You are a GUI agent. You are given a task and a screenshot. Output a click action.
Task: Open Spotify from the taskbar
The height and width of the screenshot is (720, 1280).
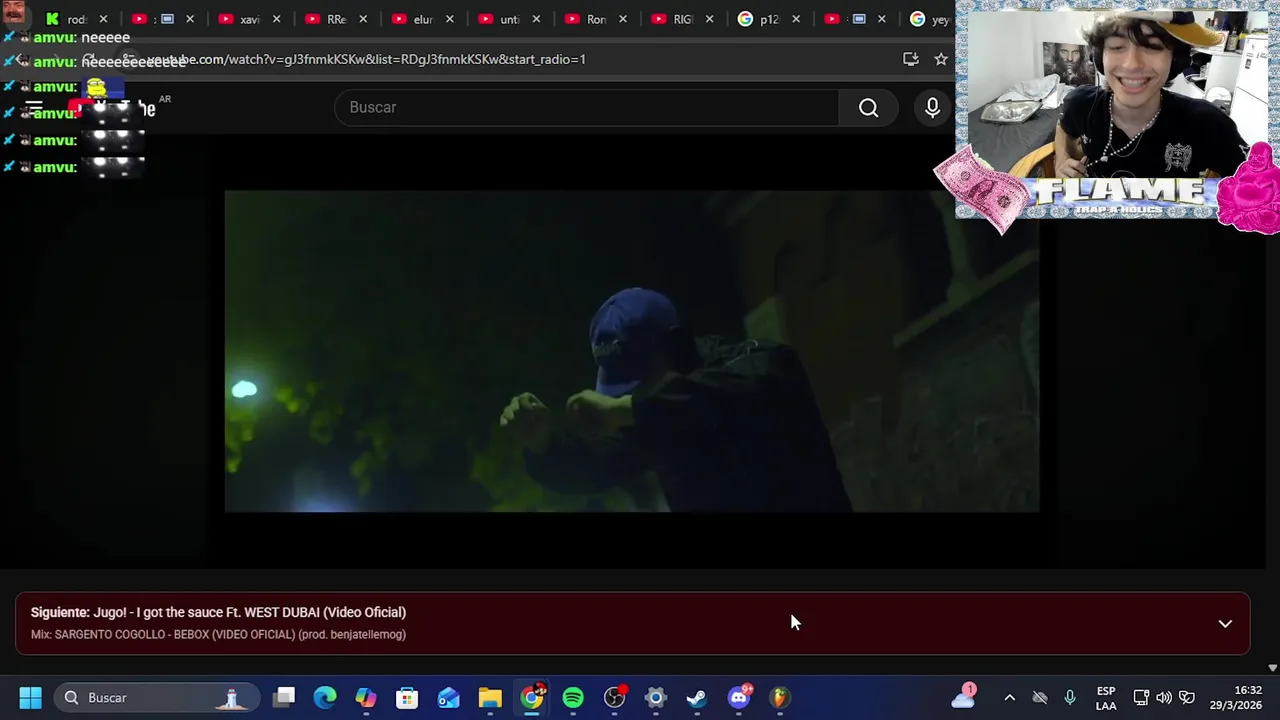[x=573, y=697]
